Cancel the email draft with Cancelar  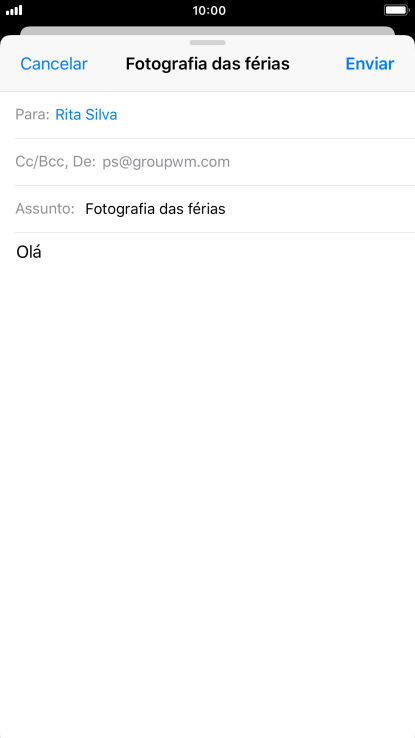(x=54, y=64)
